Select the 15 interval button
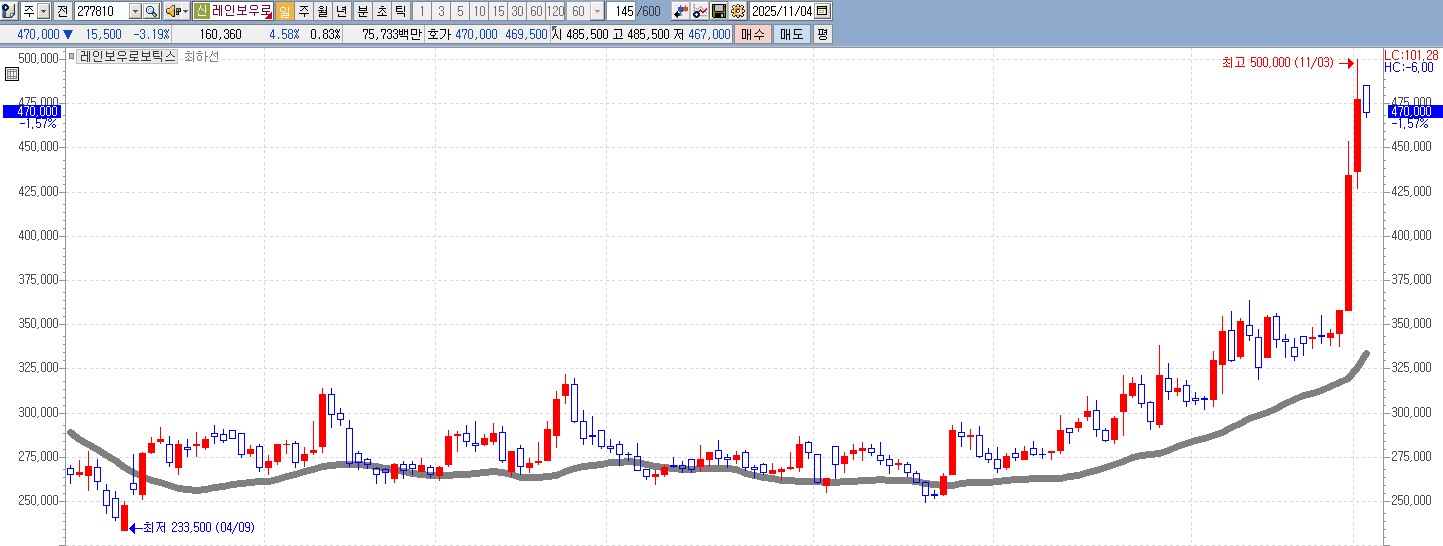 point(498,11)
